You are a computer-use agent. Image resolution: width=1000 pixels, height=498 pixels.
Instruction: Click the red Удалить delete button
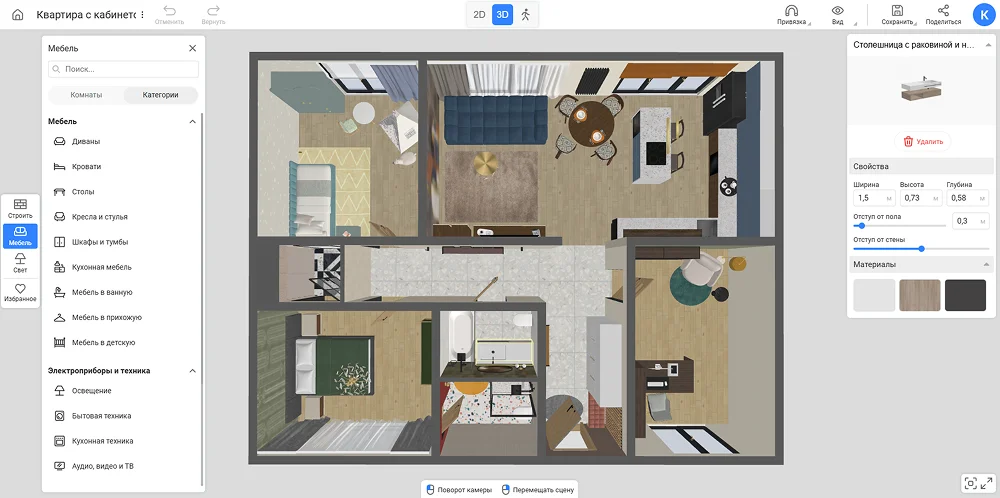point(922,142)
